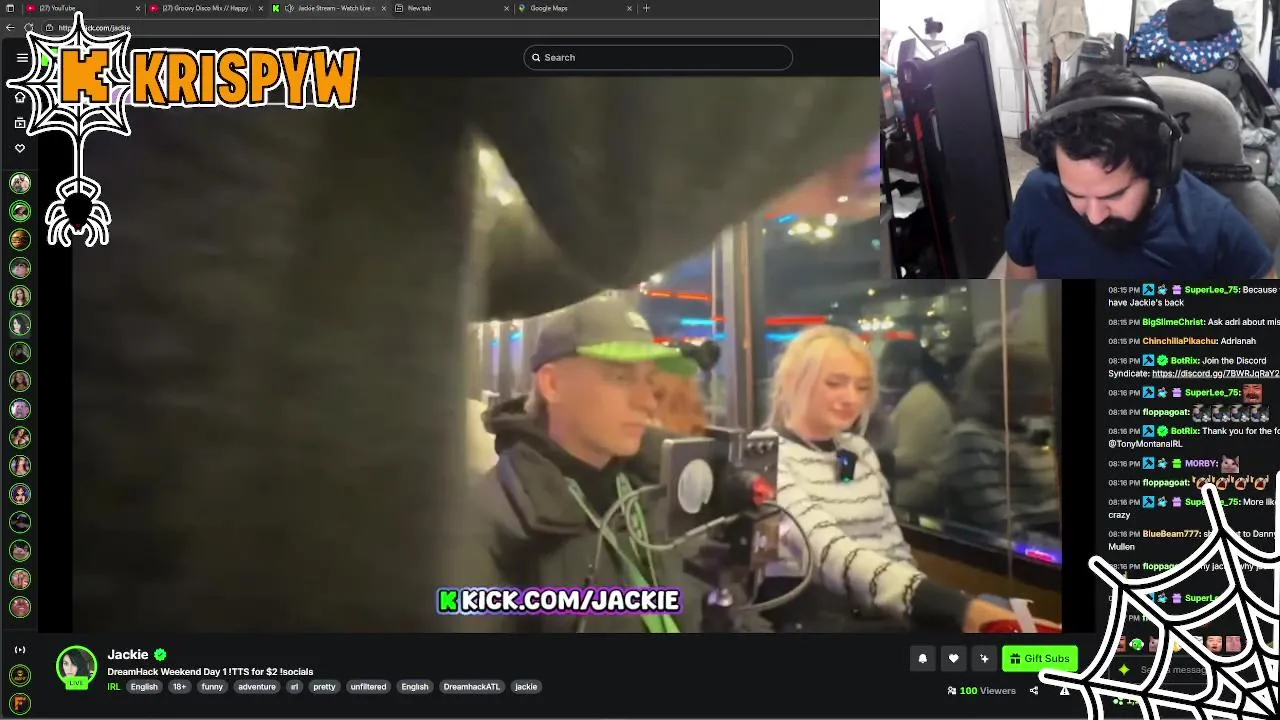1280x720 pixels.
Task: Click the Jackie channel name
Action: click(x=127, y=654)
